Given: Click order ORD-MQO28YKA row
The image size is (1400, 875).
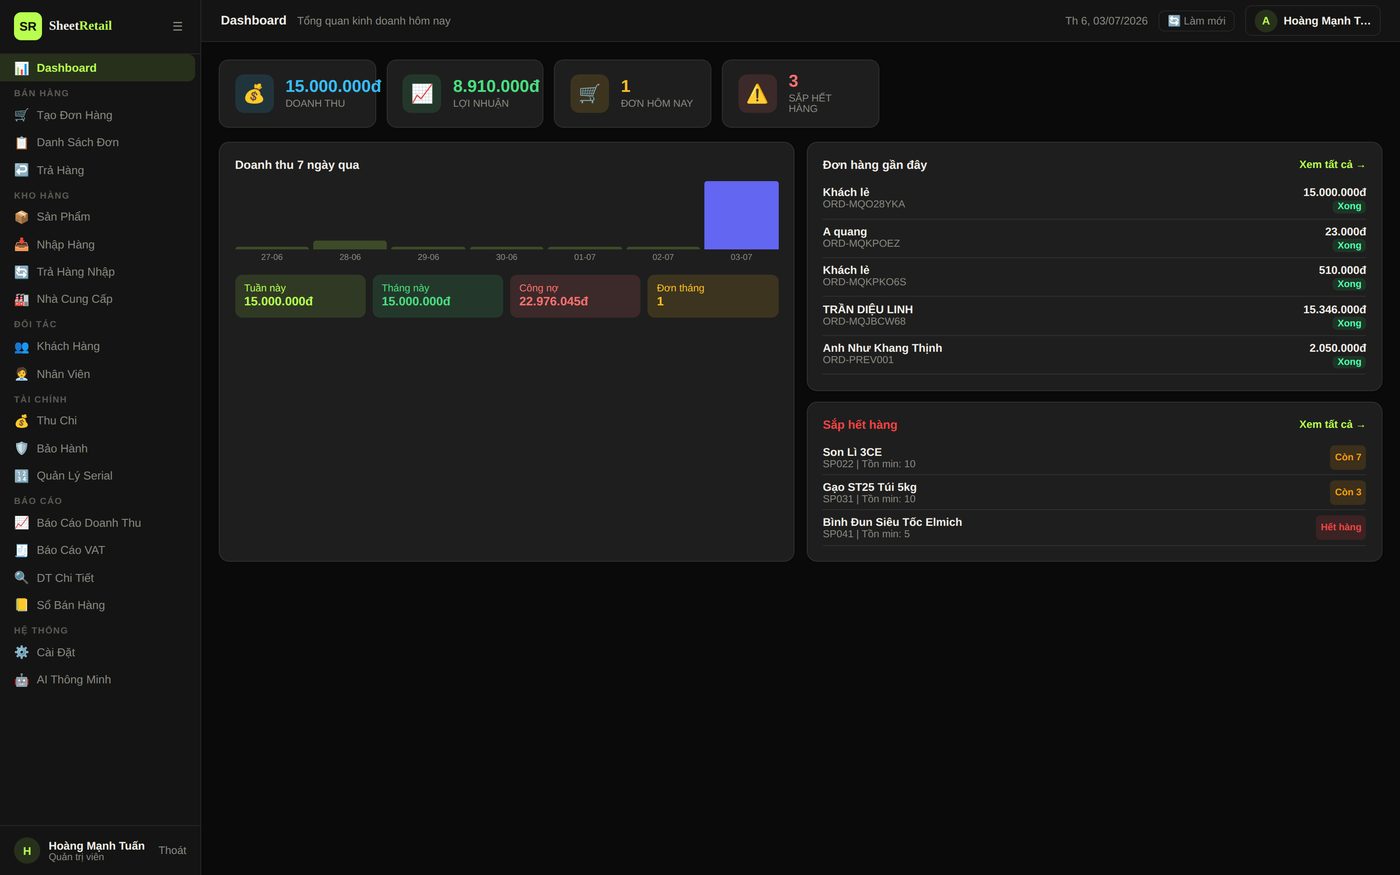Looking at the screenshot, I should point(1094,199).
